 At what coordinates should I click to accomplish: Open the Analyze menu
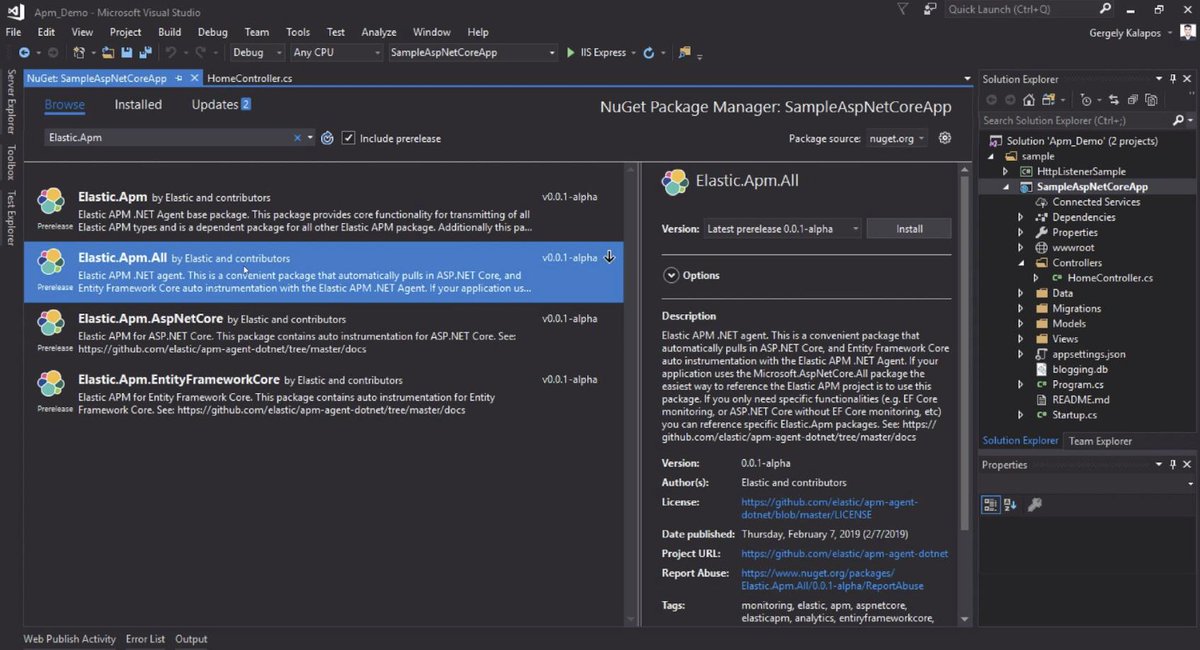379,31
